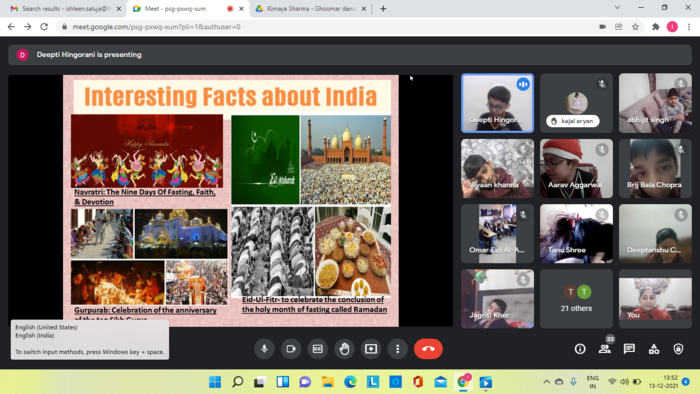This screenshot has height=394, width=700.
Task: Select English (India) input method
Action: pos(35,336)
